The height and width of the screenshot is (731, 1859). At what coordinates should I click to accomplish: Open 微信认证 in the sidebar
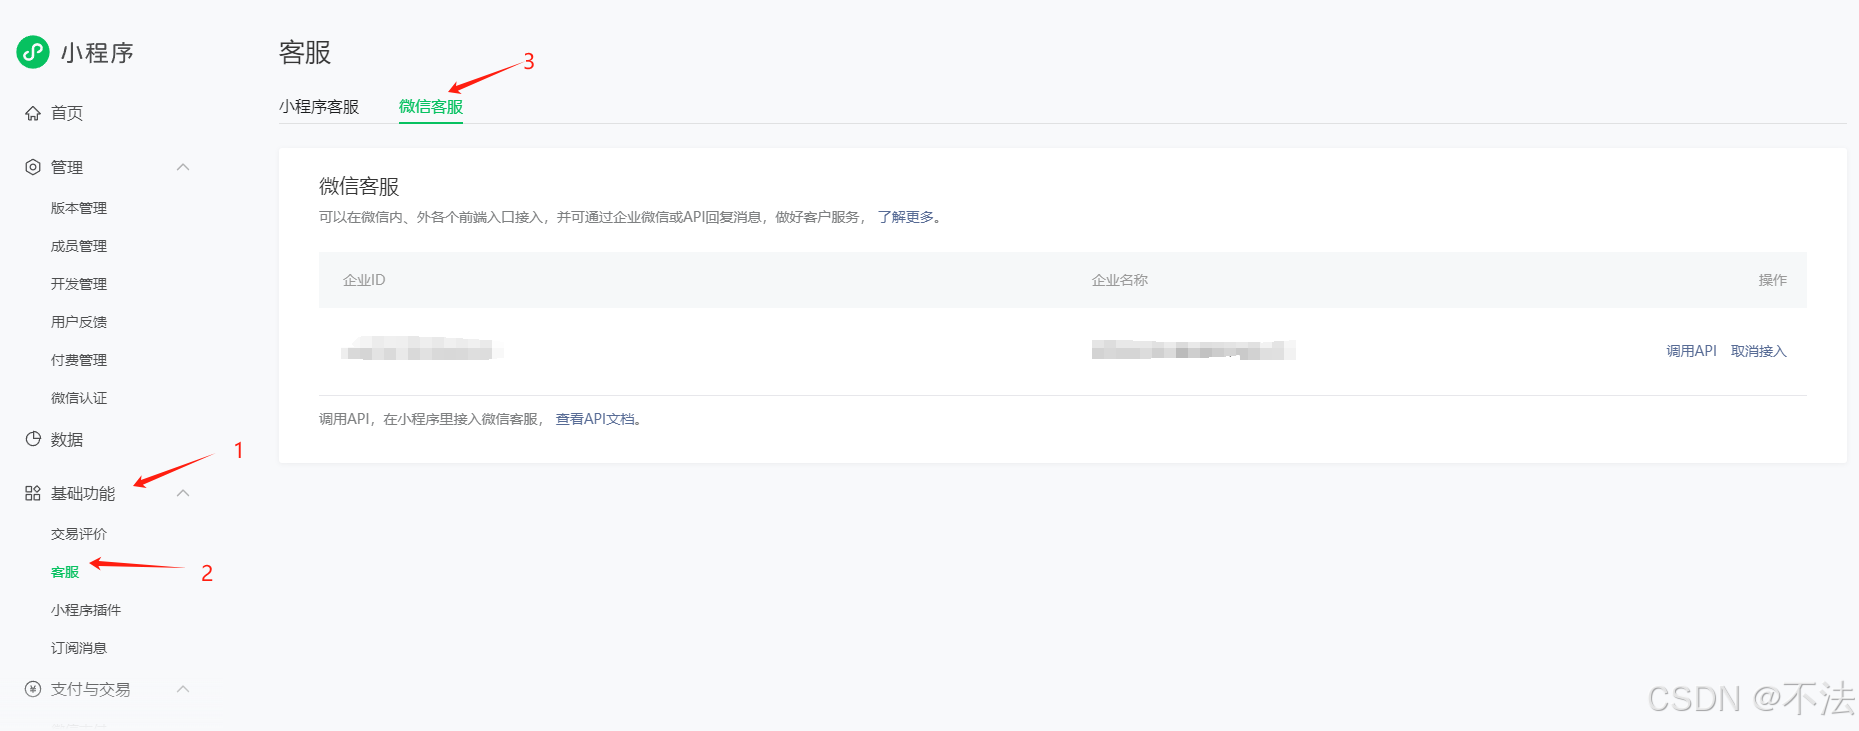point(79,398)
